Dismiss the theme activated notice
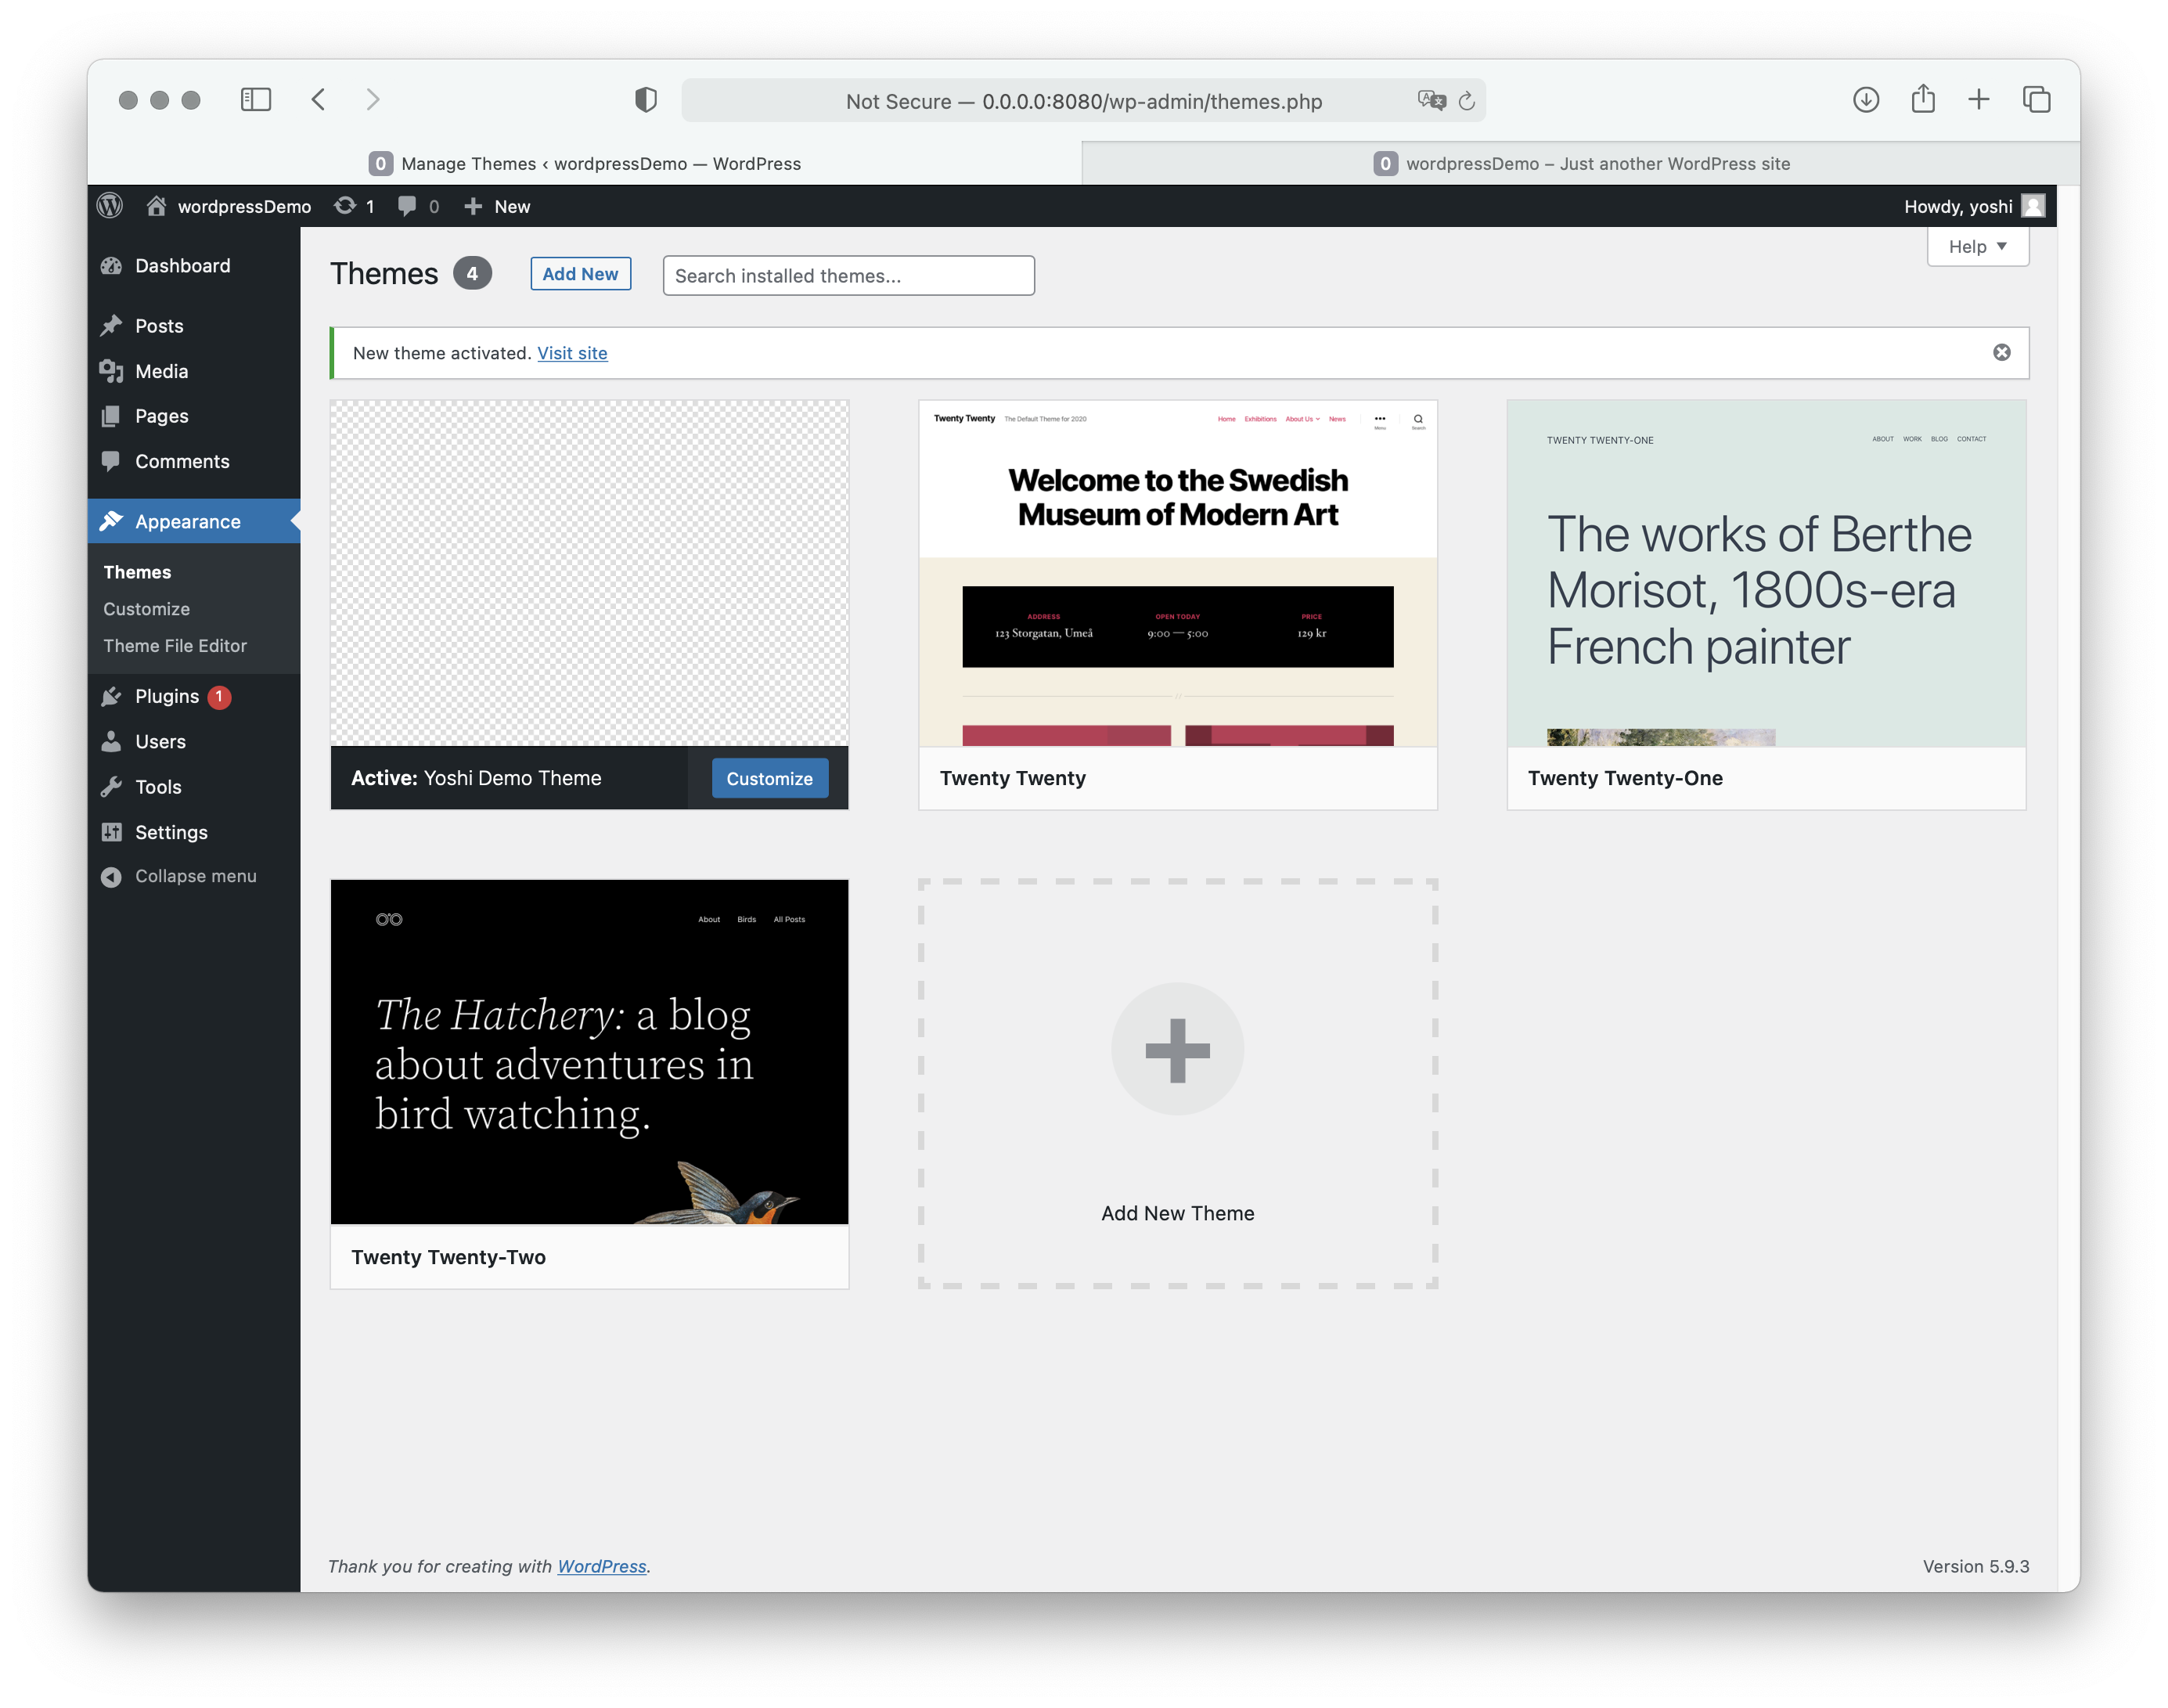2168x1708 pixels. coord(2001,352)
